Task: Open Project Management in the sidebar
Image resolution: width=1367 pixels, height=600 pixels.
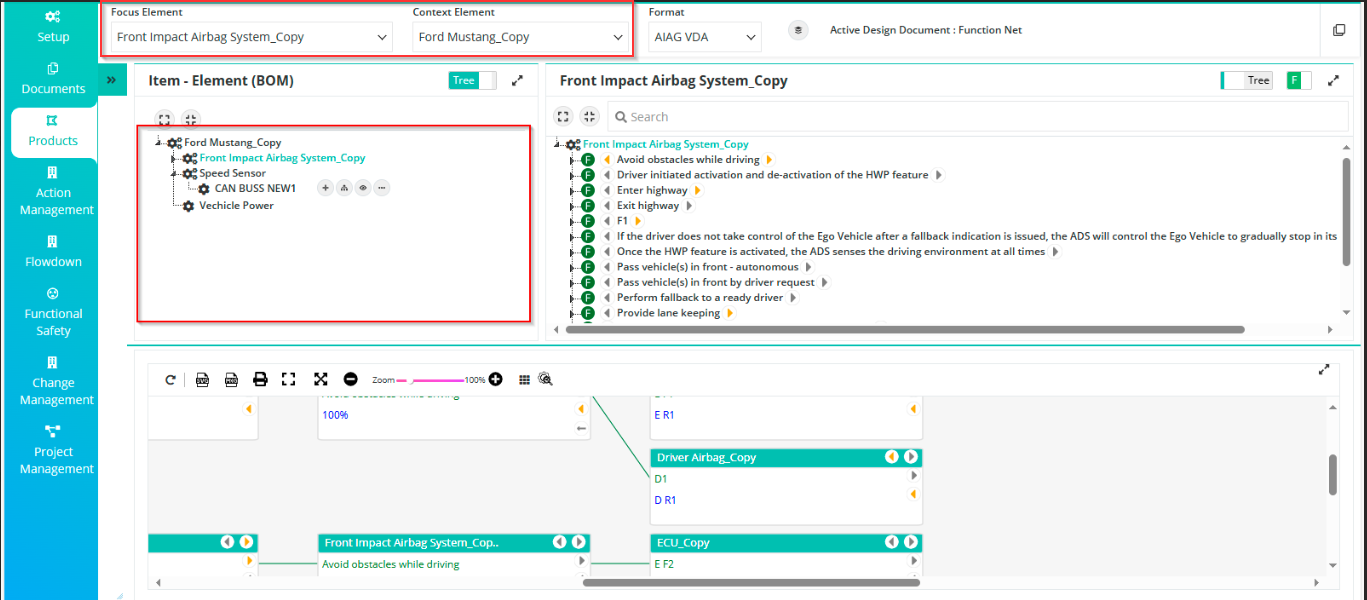Action: (53, 450)
